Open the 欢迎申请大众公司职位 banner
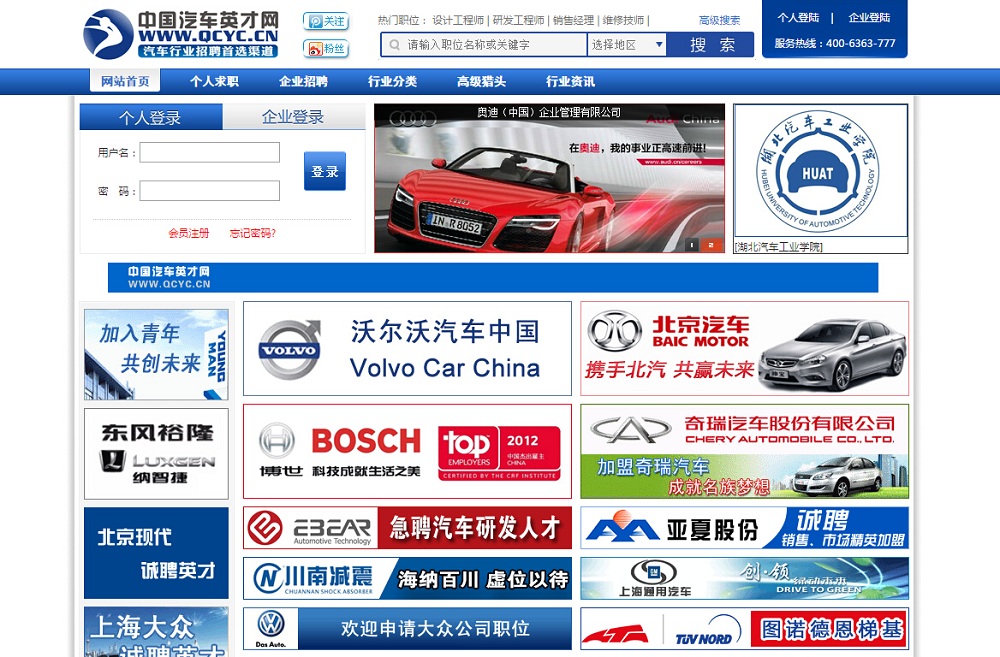Viewport: 1000px width, 657px height. (x=435, y=629)
